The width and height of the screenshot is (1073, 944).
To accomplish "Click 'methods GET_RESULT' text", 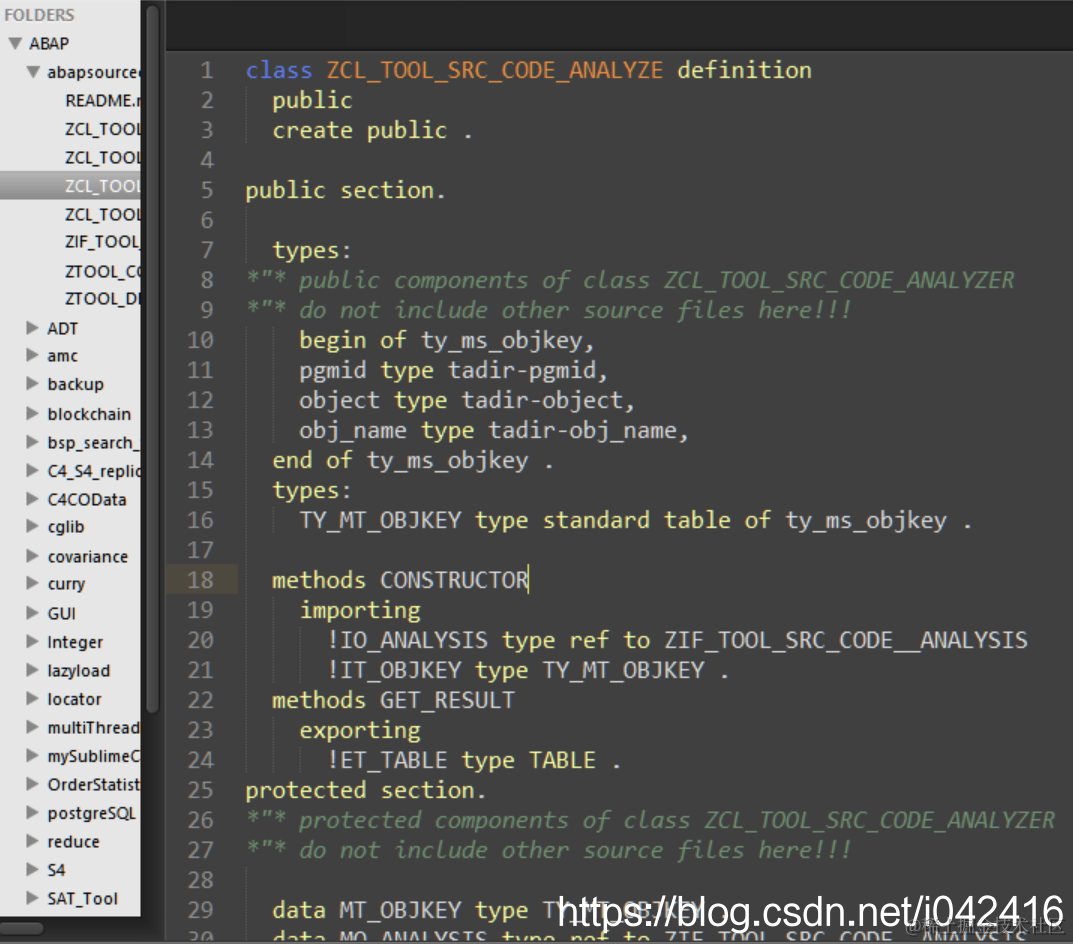I will (x=393, y=700).
